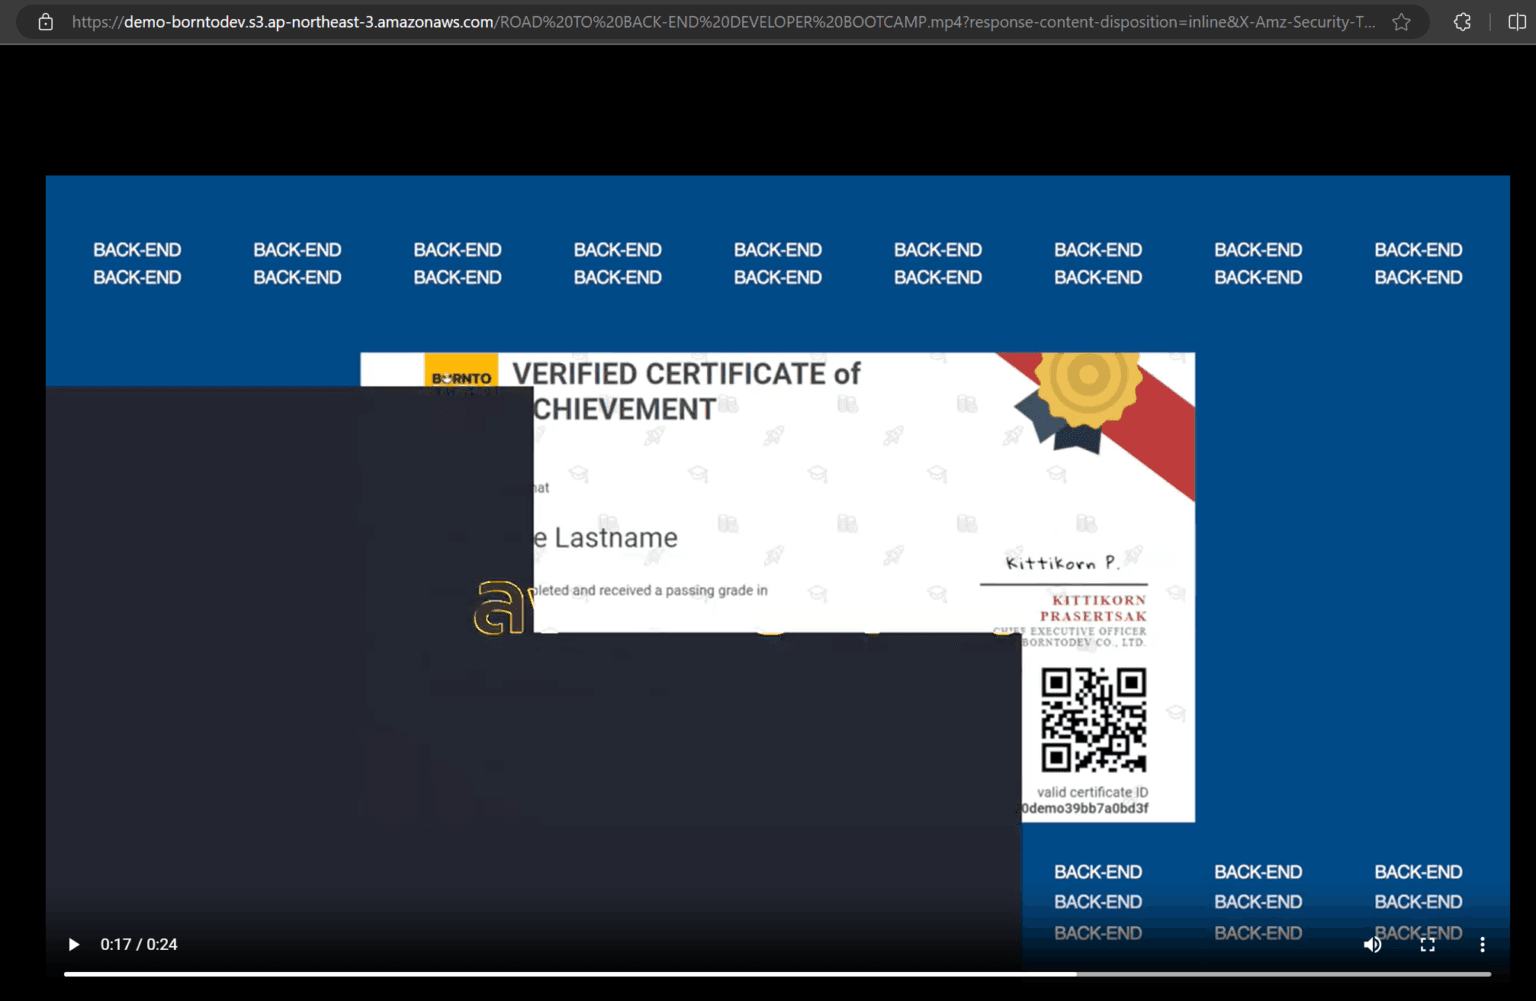Open the browser address bar dropdown

(x=700, y=21)
